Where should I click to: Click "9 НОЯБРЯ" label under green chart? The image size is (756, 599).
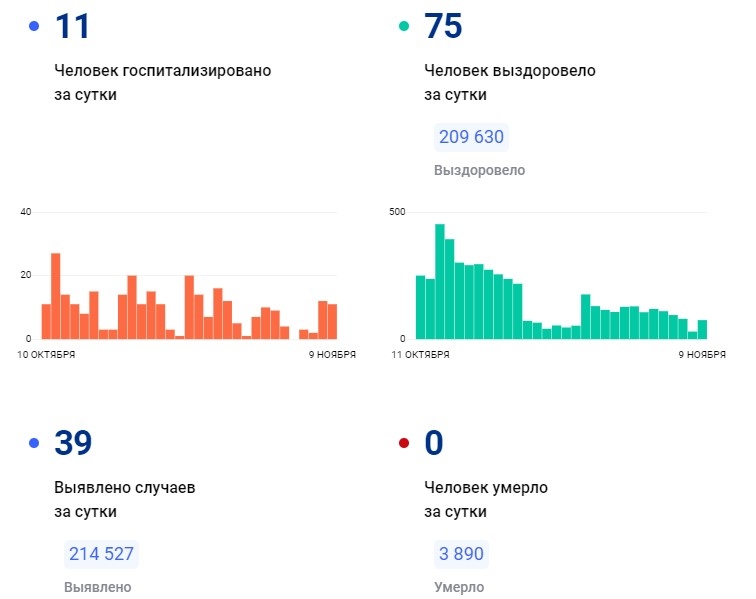(x=702, y=355)
